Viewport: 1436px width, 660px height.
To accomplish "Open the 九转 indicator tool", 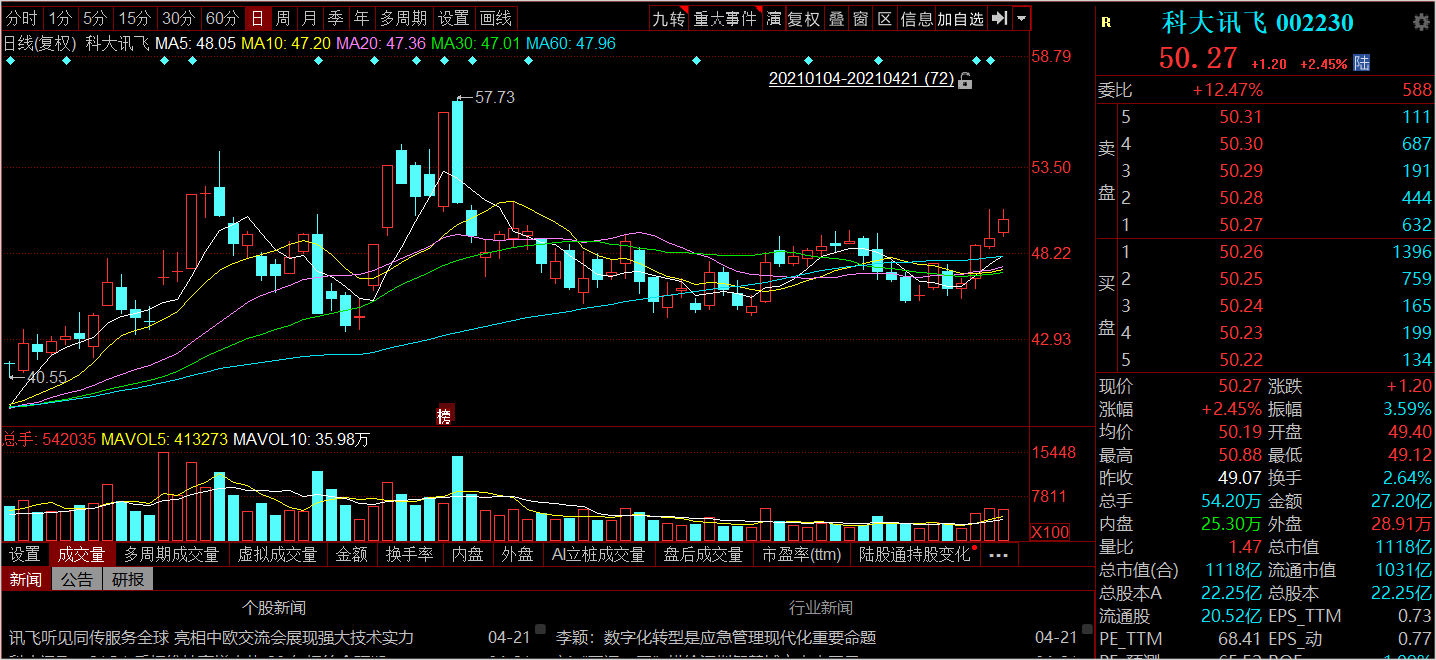I will tap(669, 18).
